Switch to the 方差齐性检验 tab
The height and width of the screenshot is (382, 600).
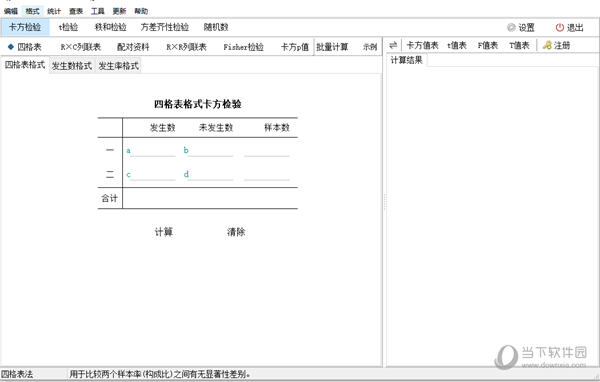pyautogui.click(x=165, y=27)
